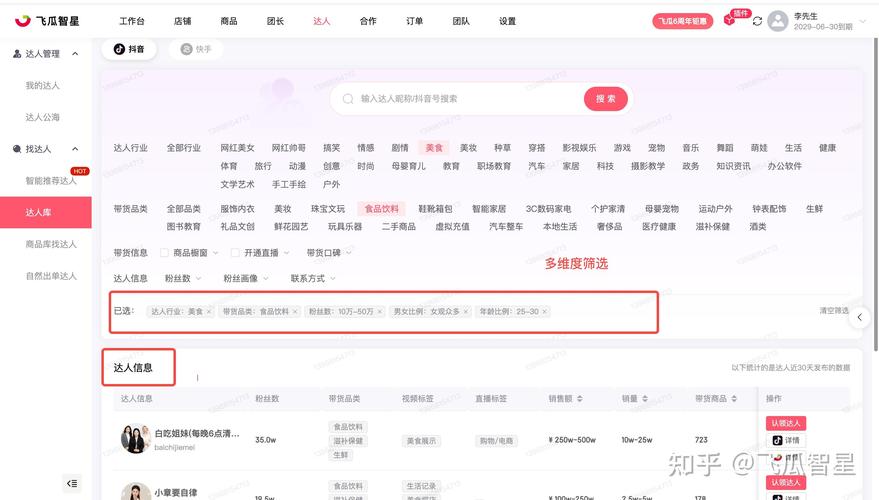Viewport: 879px width, 500px height.
Task: Remove the 达人行业:美食 filter tag
Action: (x=209, y=312)
